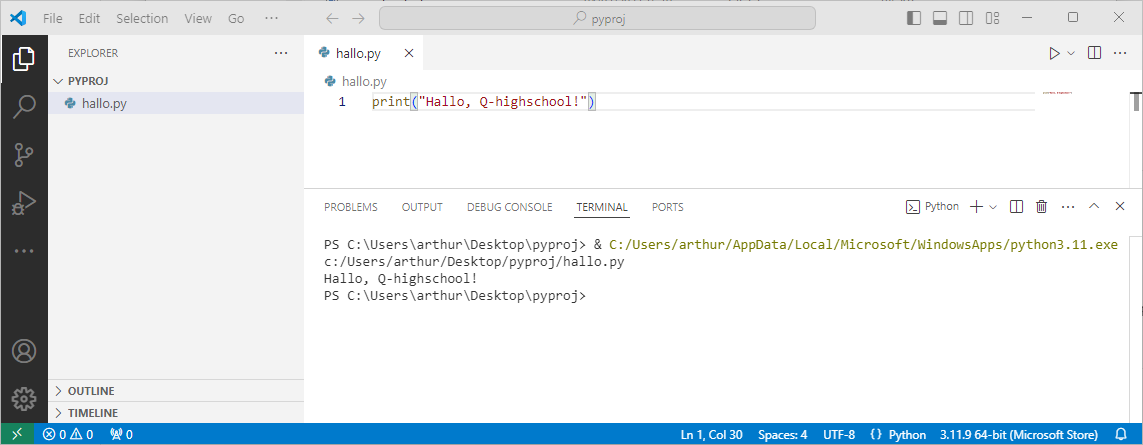Go forward with the right arrow
The height and width of the screenshot is (445, 1143).
[358, 18]
